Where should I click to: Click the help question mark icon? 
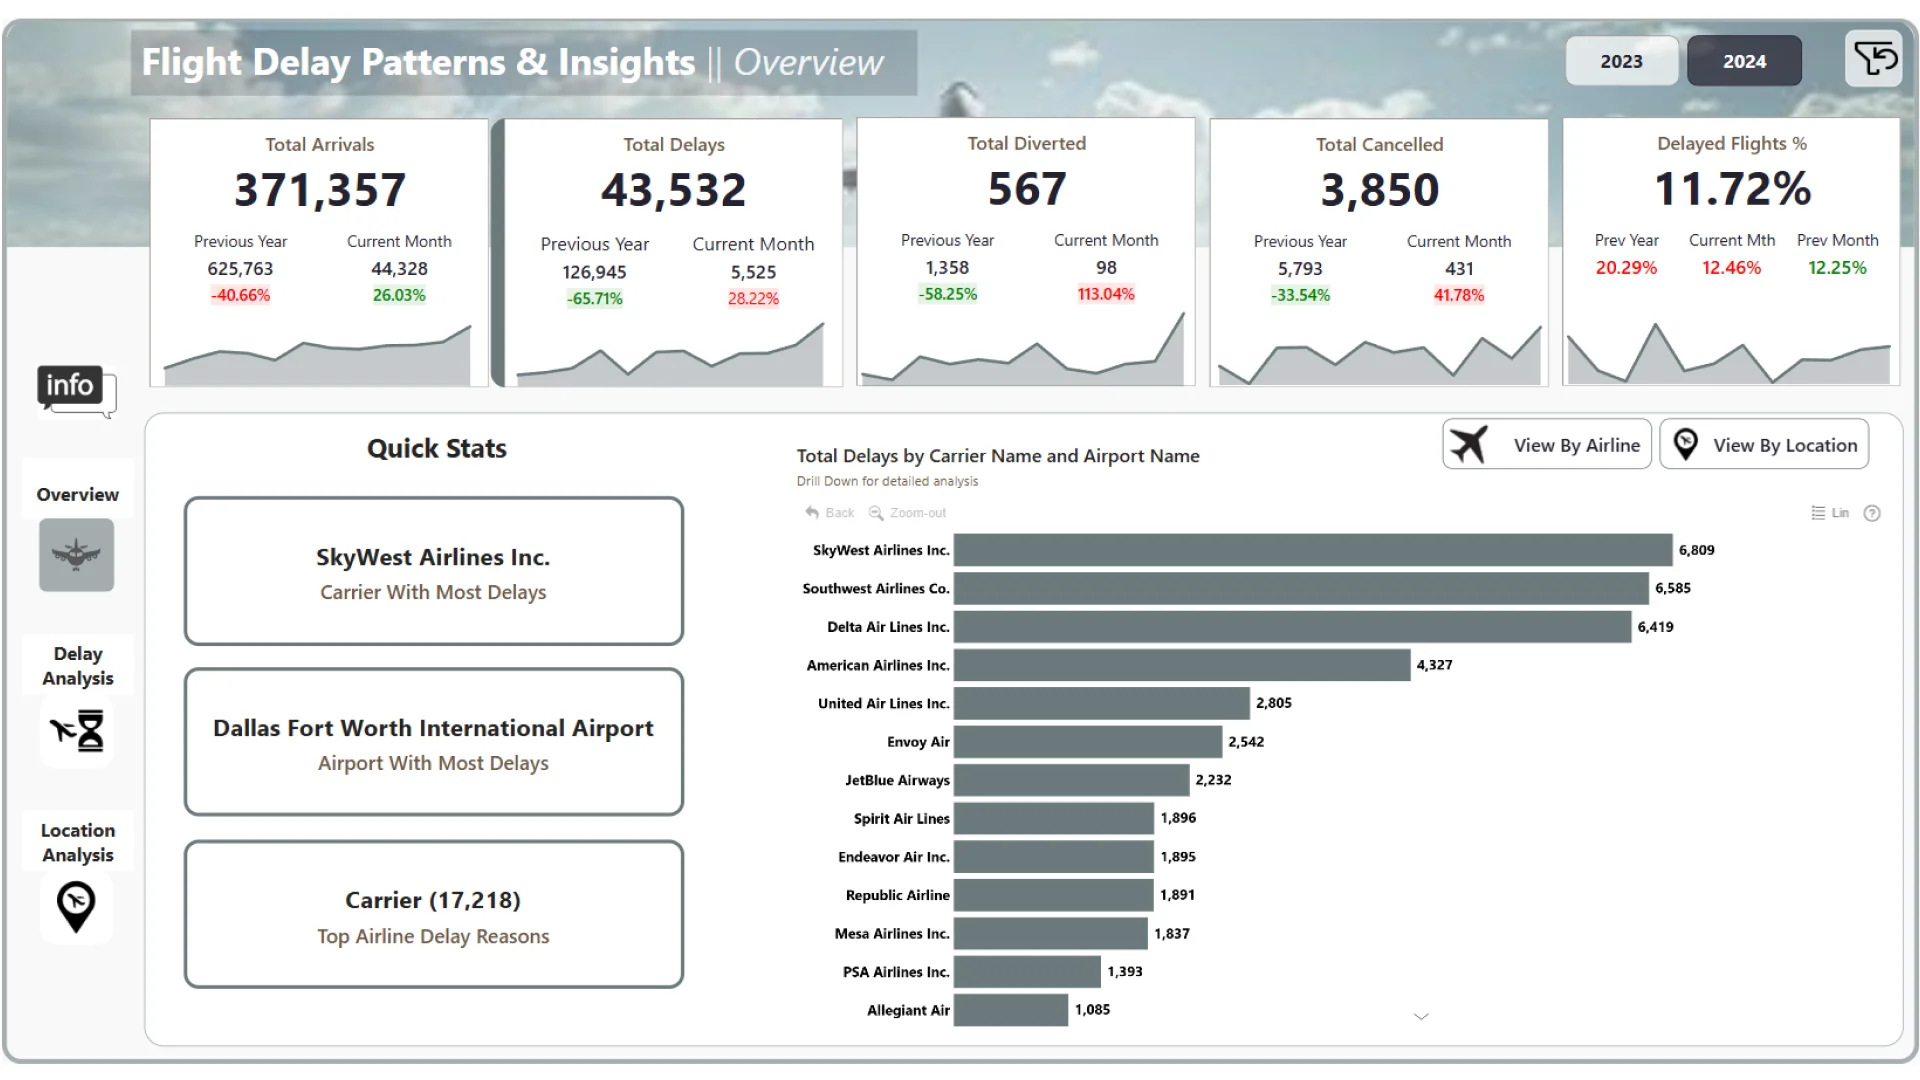pyautogui.click(x=1872, y=513)
